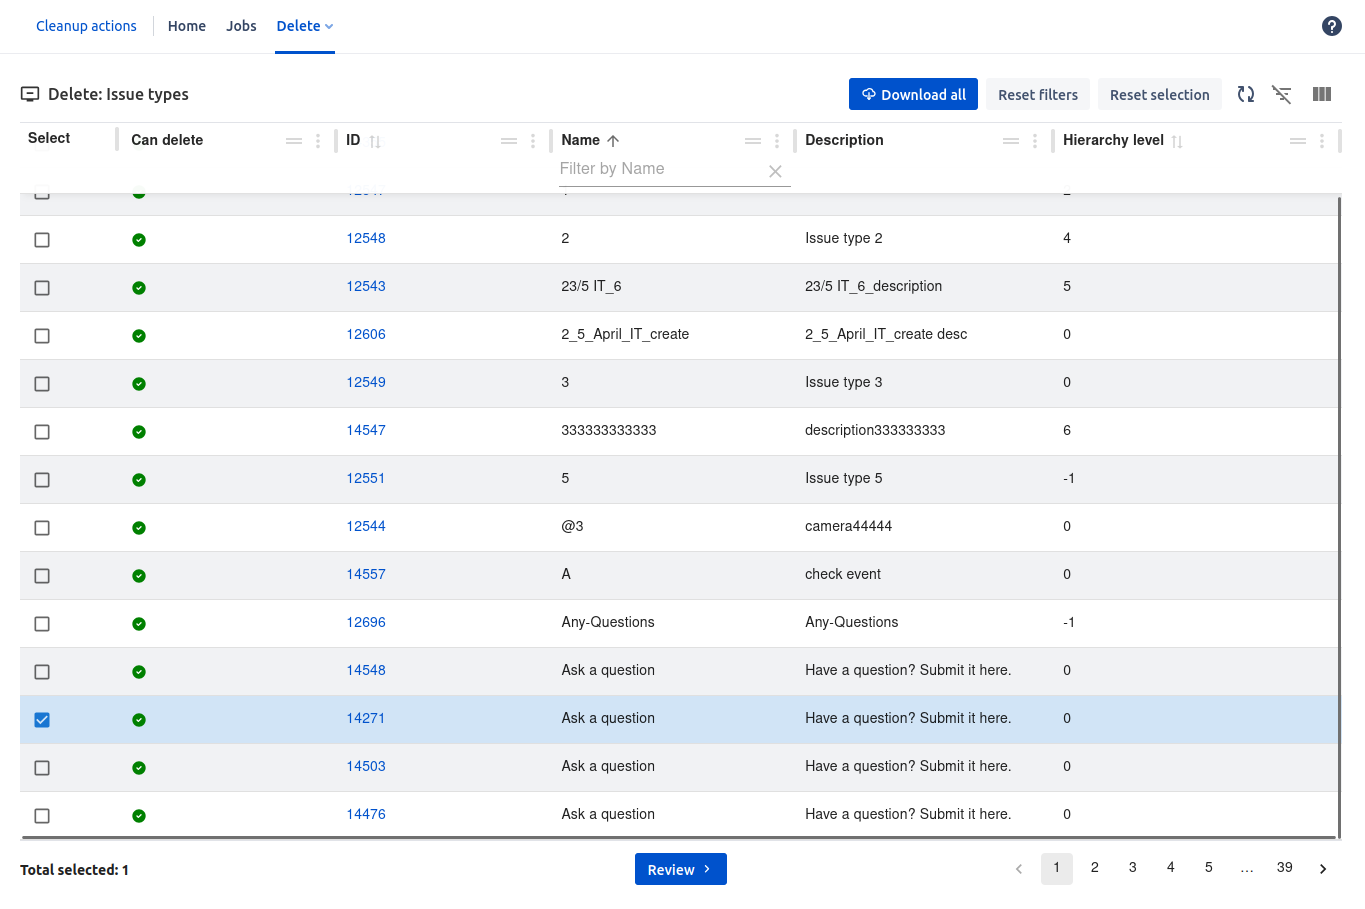Select checkbox for row 14503
The width and height of the screenshot is (1365, 909).
pyautogui.click(x=42, y=768)
